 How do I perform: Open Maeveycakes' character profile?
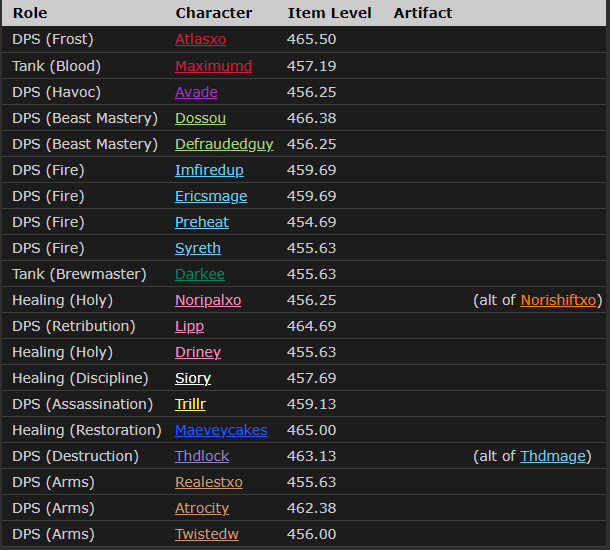221,430
